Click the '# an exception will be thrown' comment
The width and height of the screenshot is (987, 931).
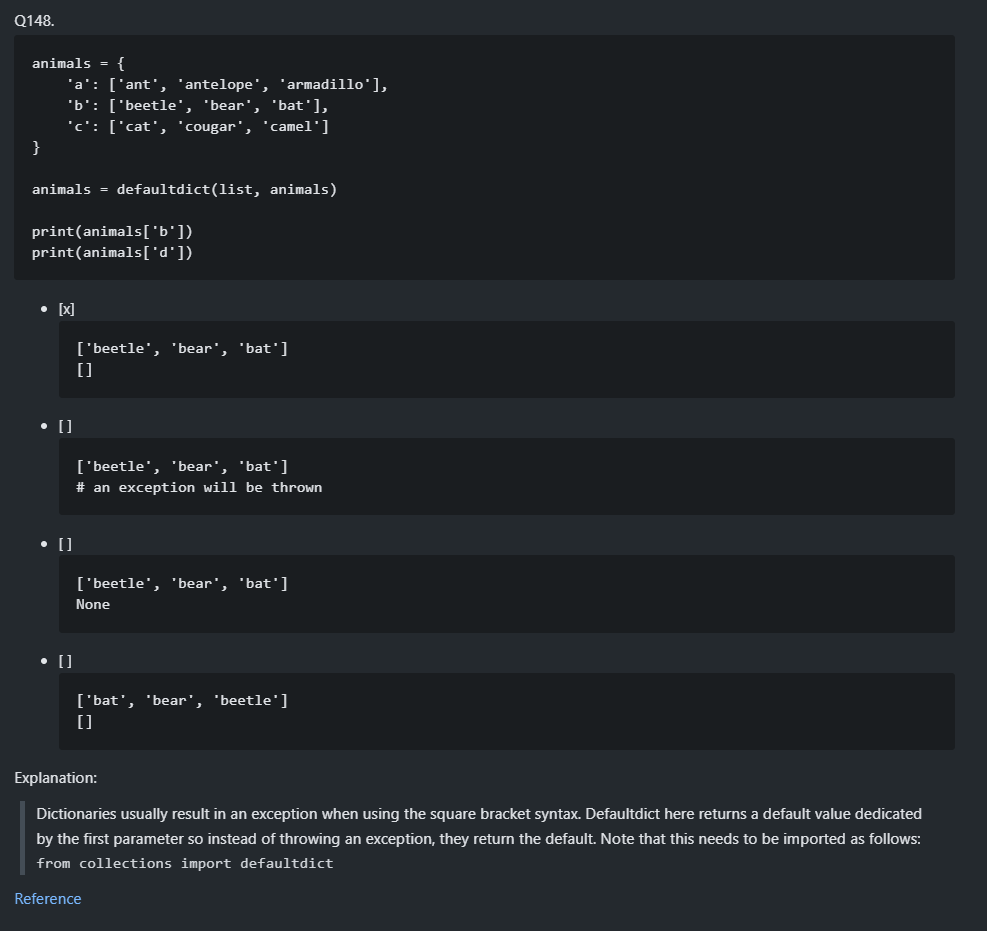198,487
